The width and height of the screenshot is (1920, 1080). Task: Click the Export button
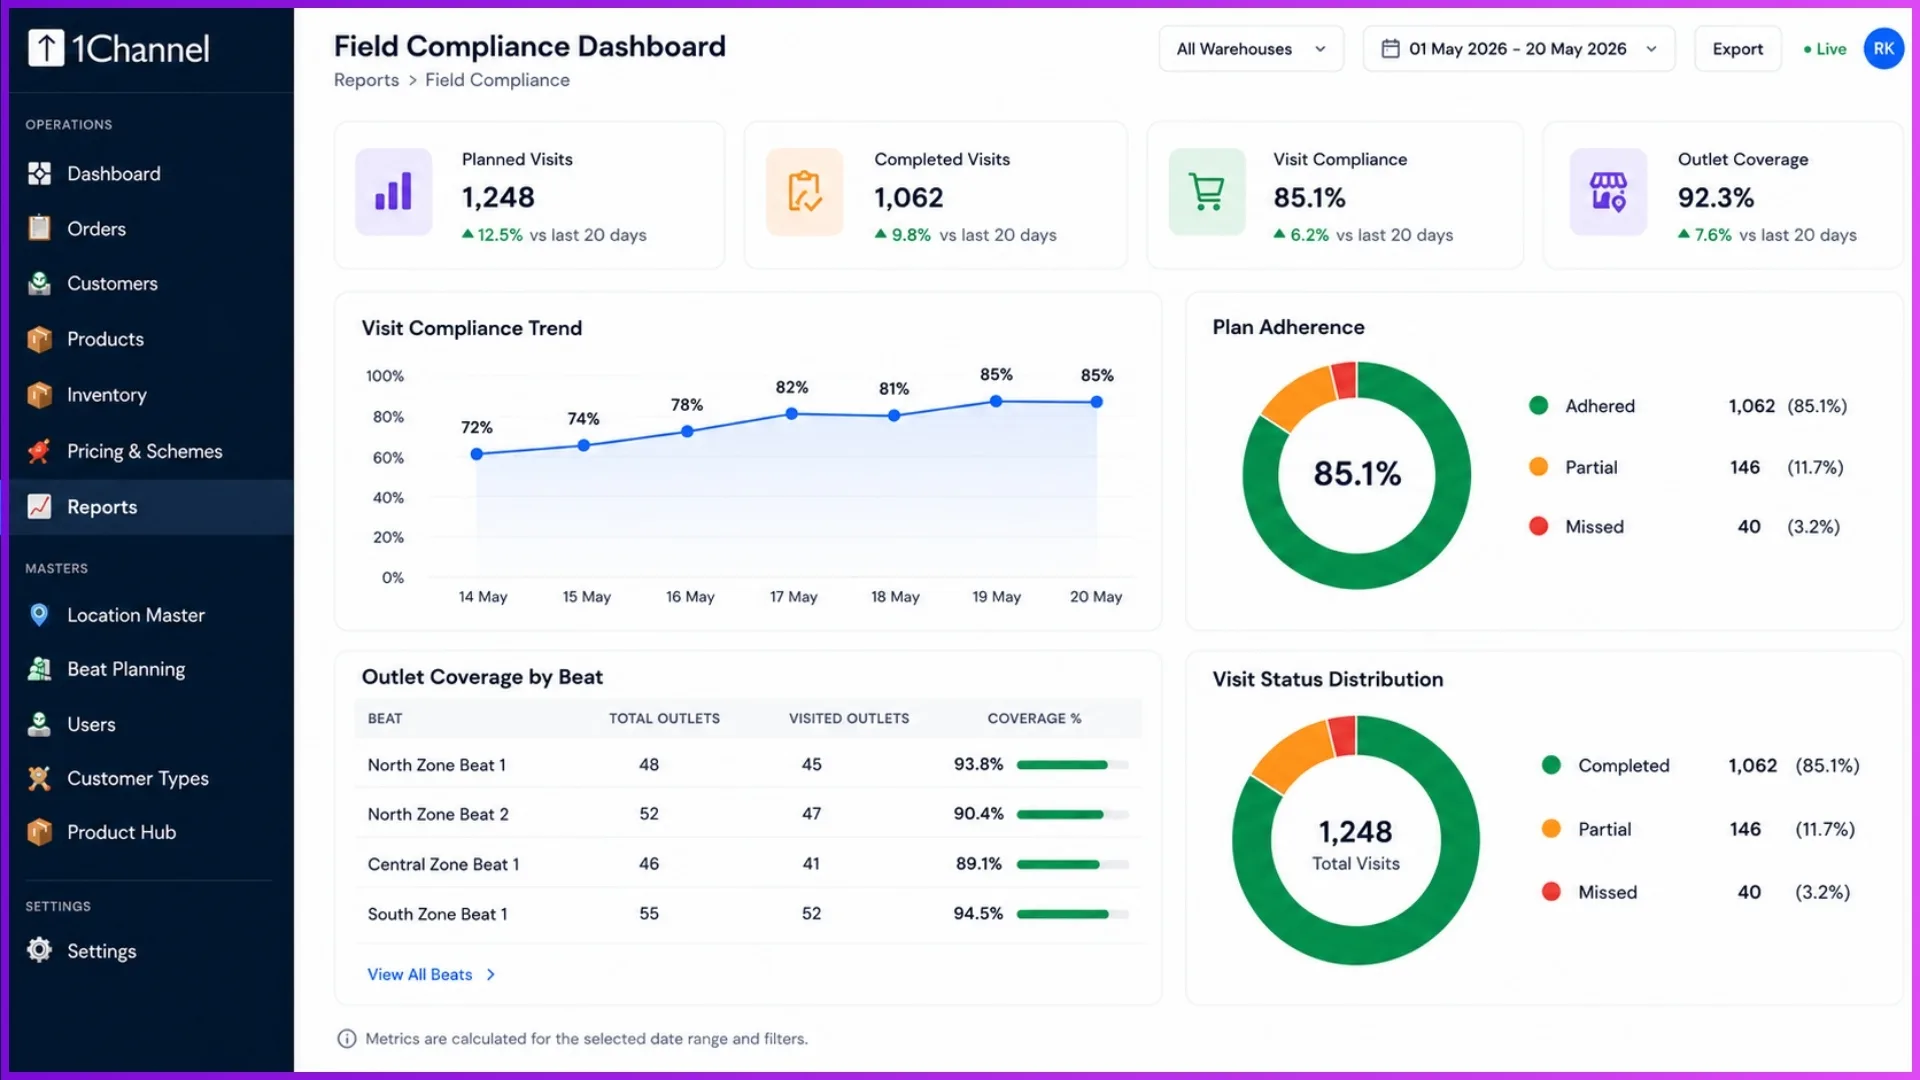pyautogui.click(x=1737, y=49)
